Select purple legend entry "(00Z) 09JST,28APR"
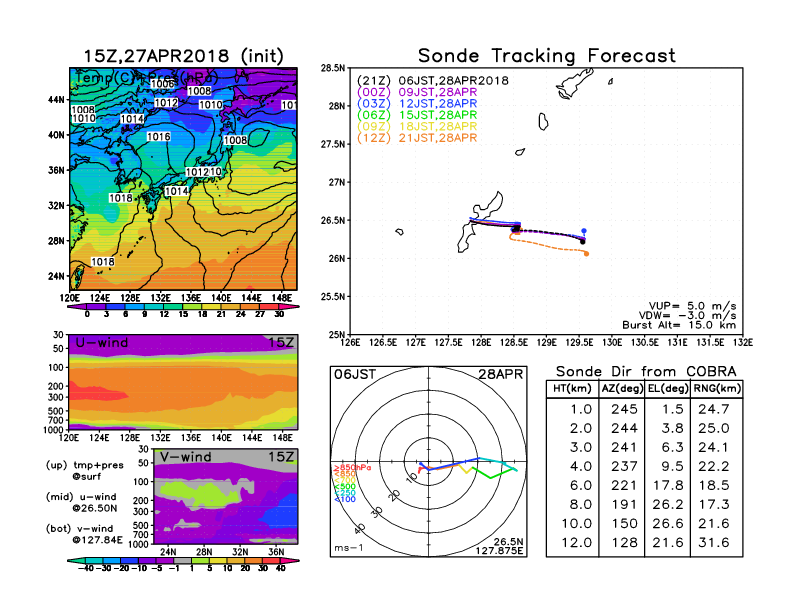Viewport: 792px width, 612px height. pyautogui.click(x=417, y=92)
